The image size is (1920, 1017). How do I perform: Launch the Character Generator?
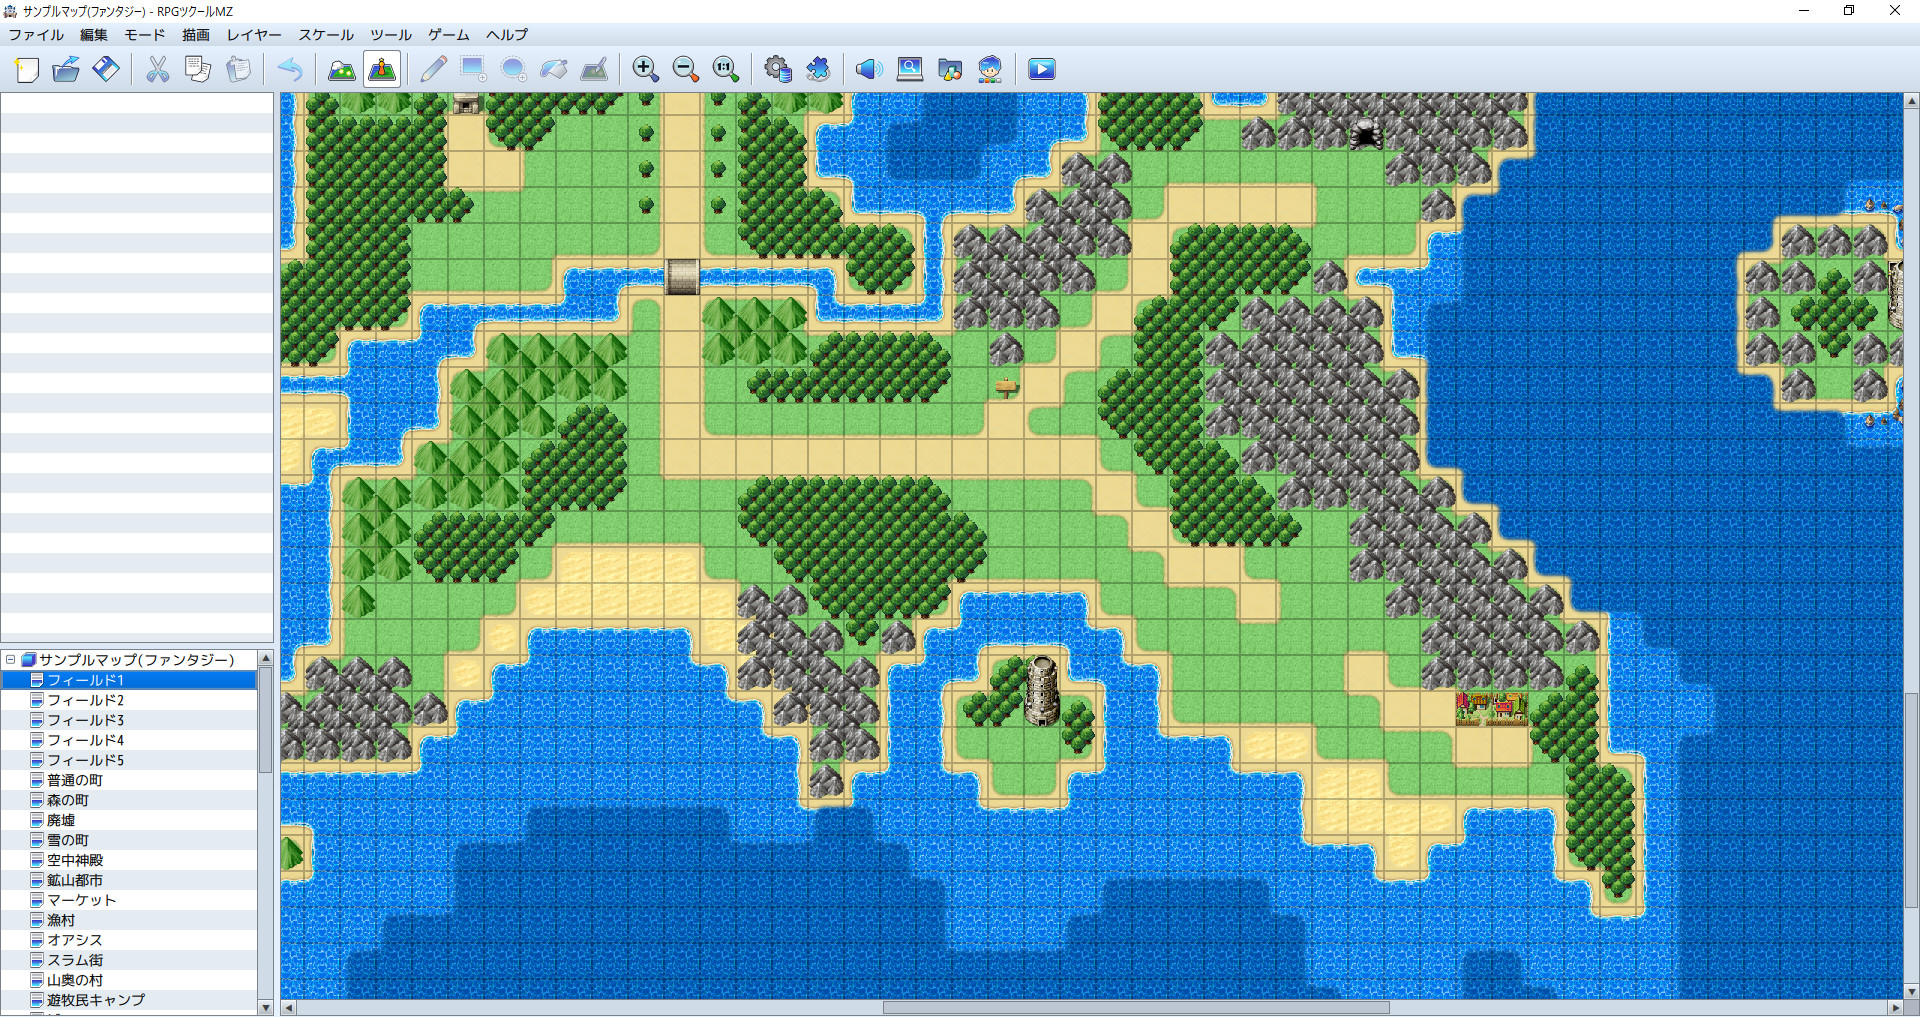(x=990, y=69)
